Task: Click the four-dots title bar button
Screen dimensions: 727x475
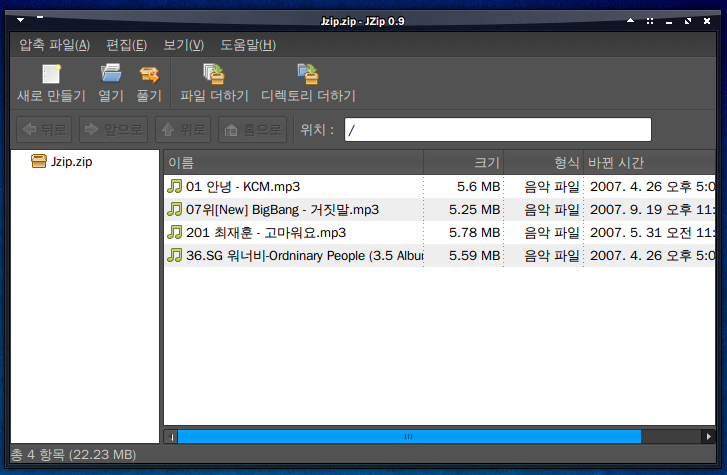Action: click(x=650, y=21)
